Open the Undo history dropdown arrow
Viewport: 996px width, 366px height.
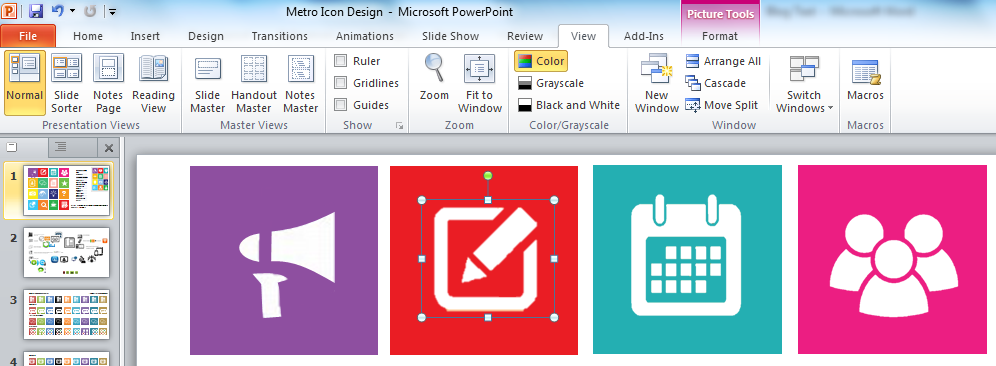pyautogui.click(x=72, y=11)
